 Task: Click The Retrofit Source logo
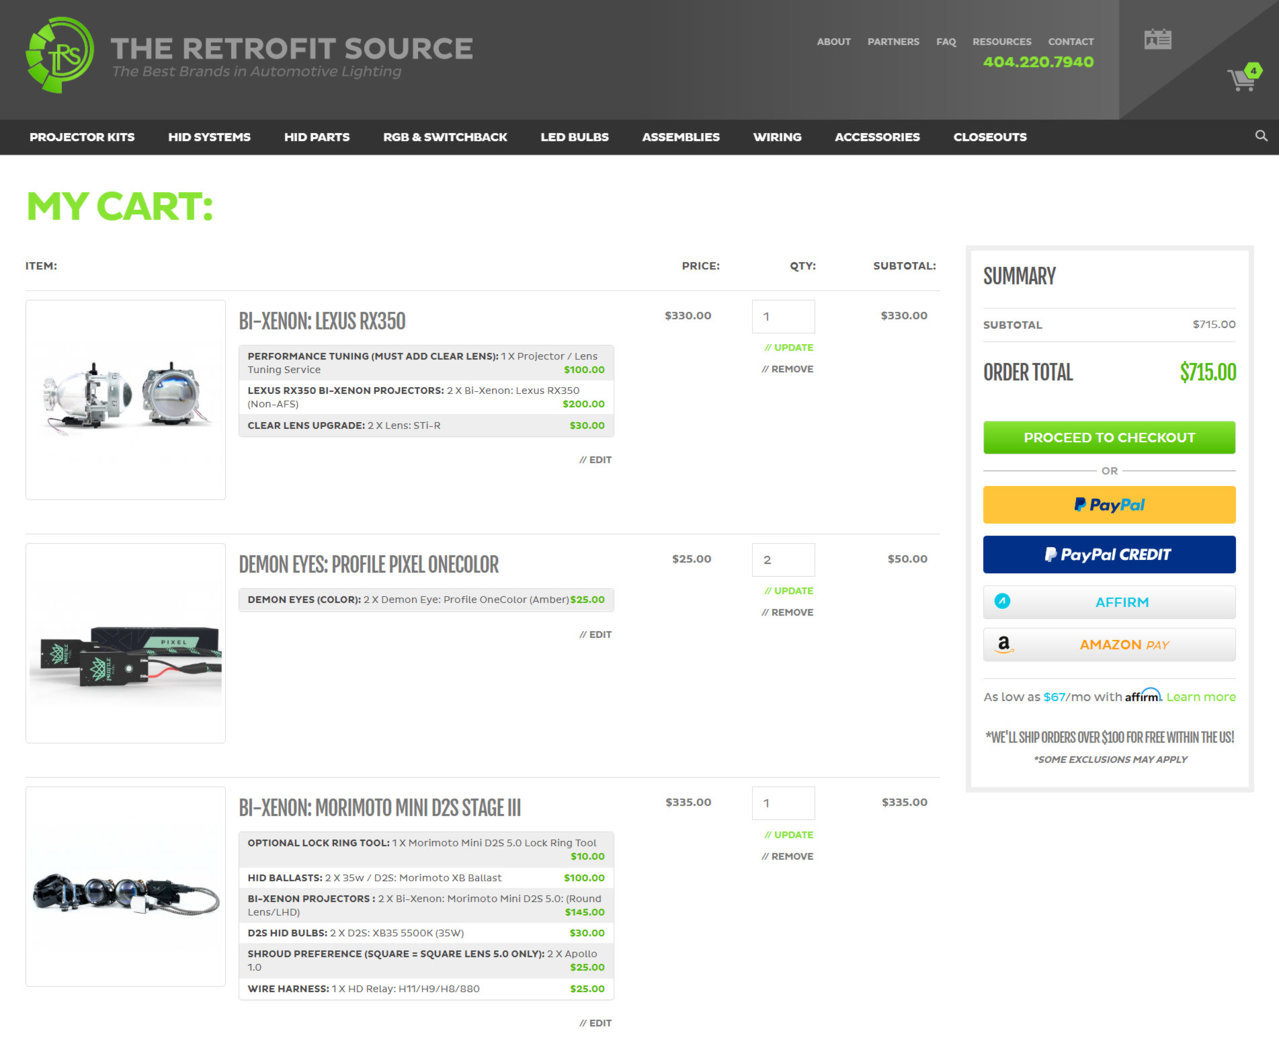250,56
